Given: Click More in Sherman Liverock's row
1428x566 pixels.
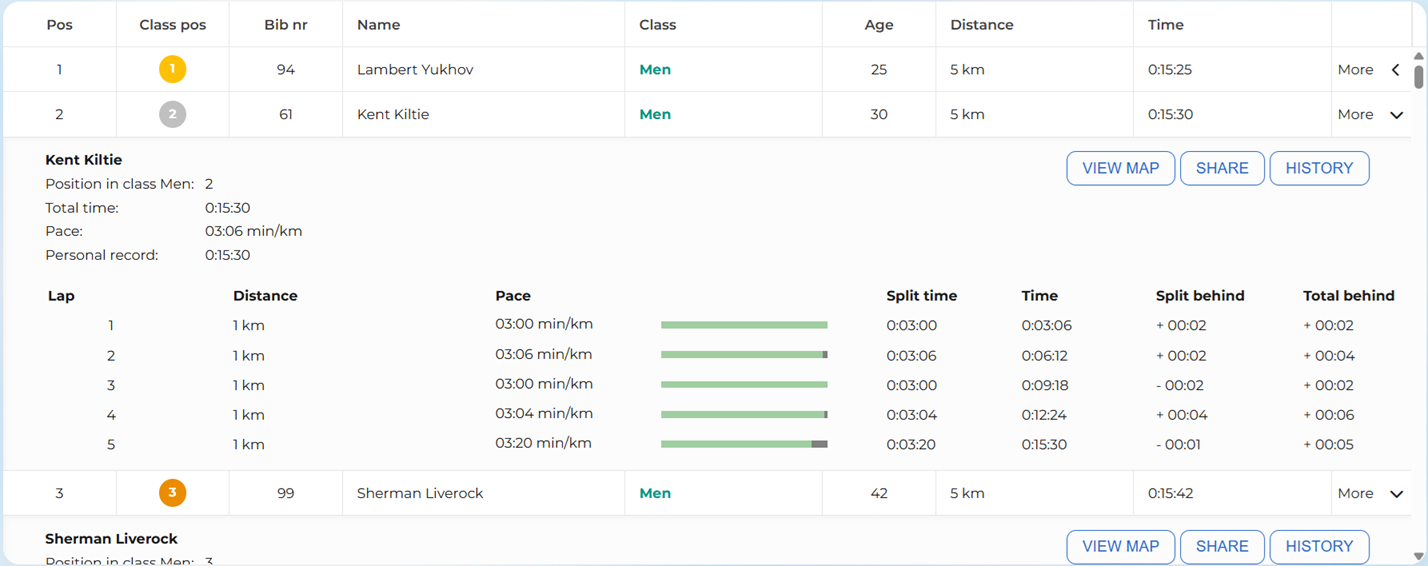Looking at the screenshot, I should [x=1355, y=494].
